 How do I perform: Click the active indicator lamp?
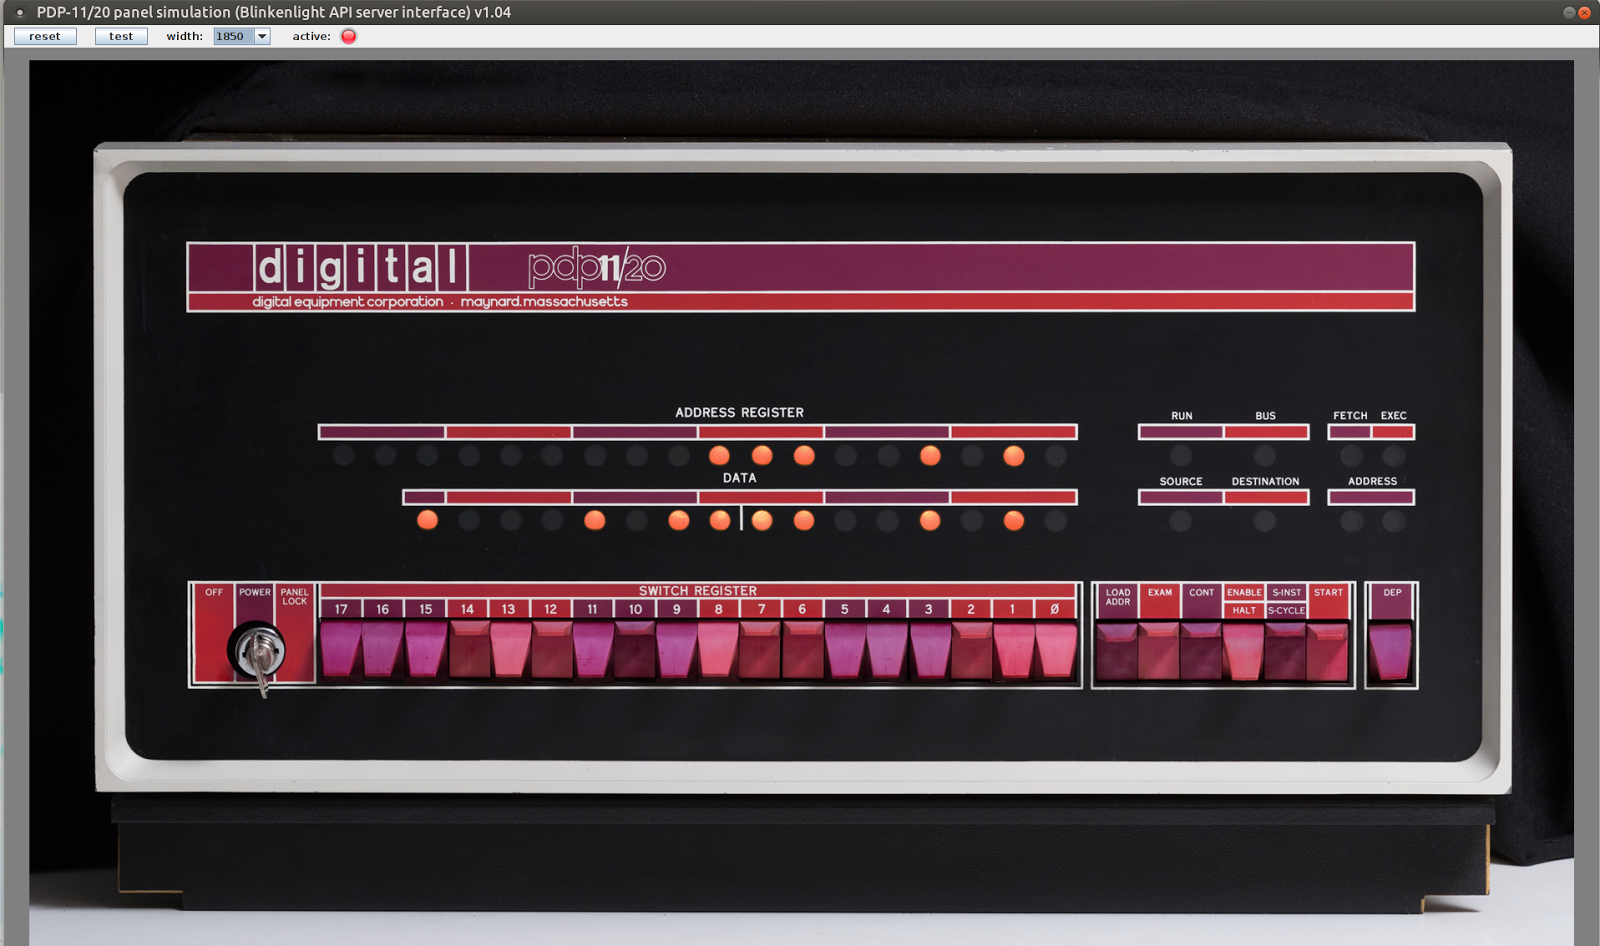pos(348,36)
